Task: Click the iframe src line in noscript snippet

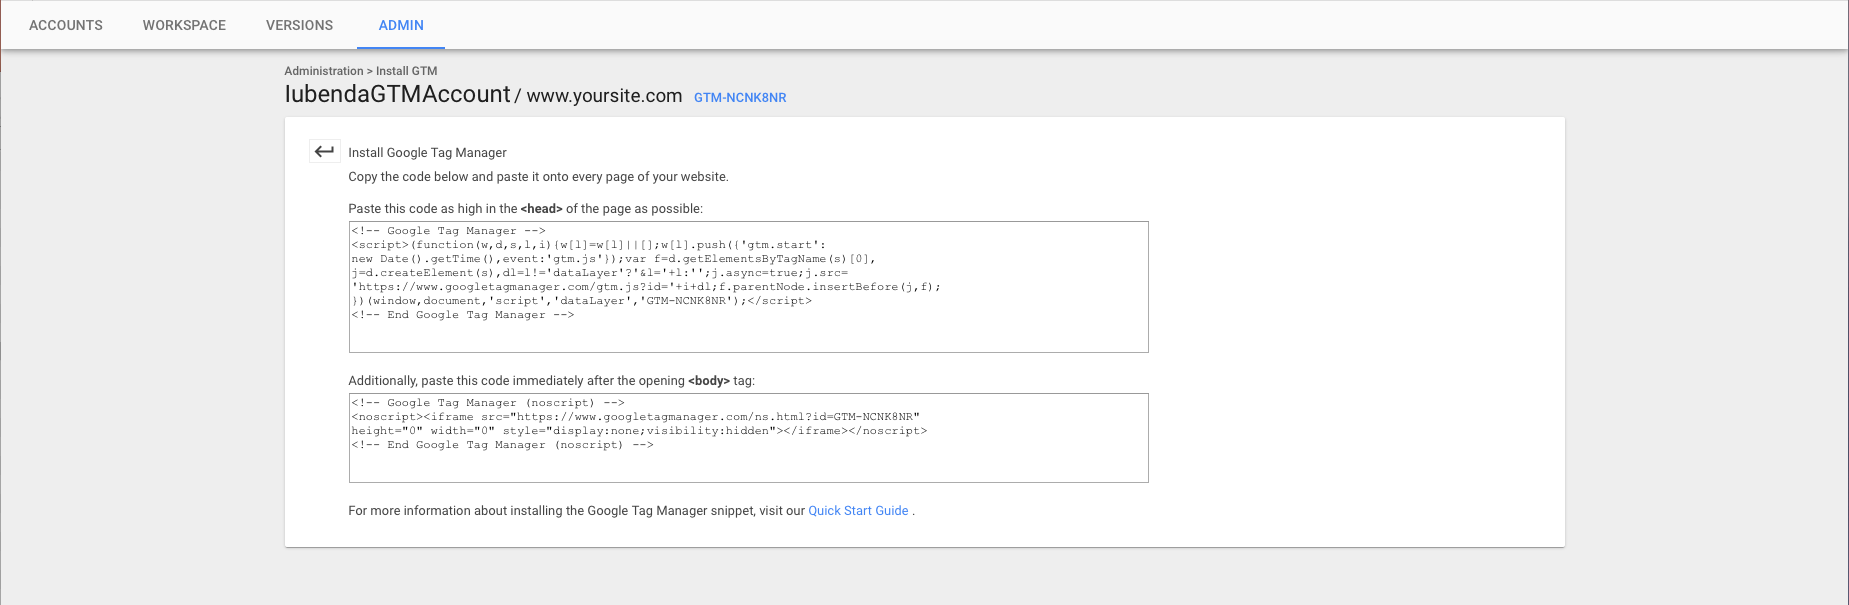Action: (635, 417)
